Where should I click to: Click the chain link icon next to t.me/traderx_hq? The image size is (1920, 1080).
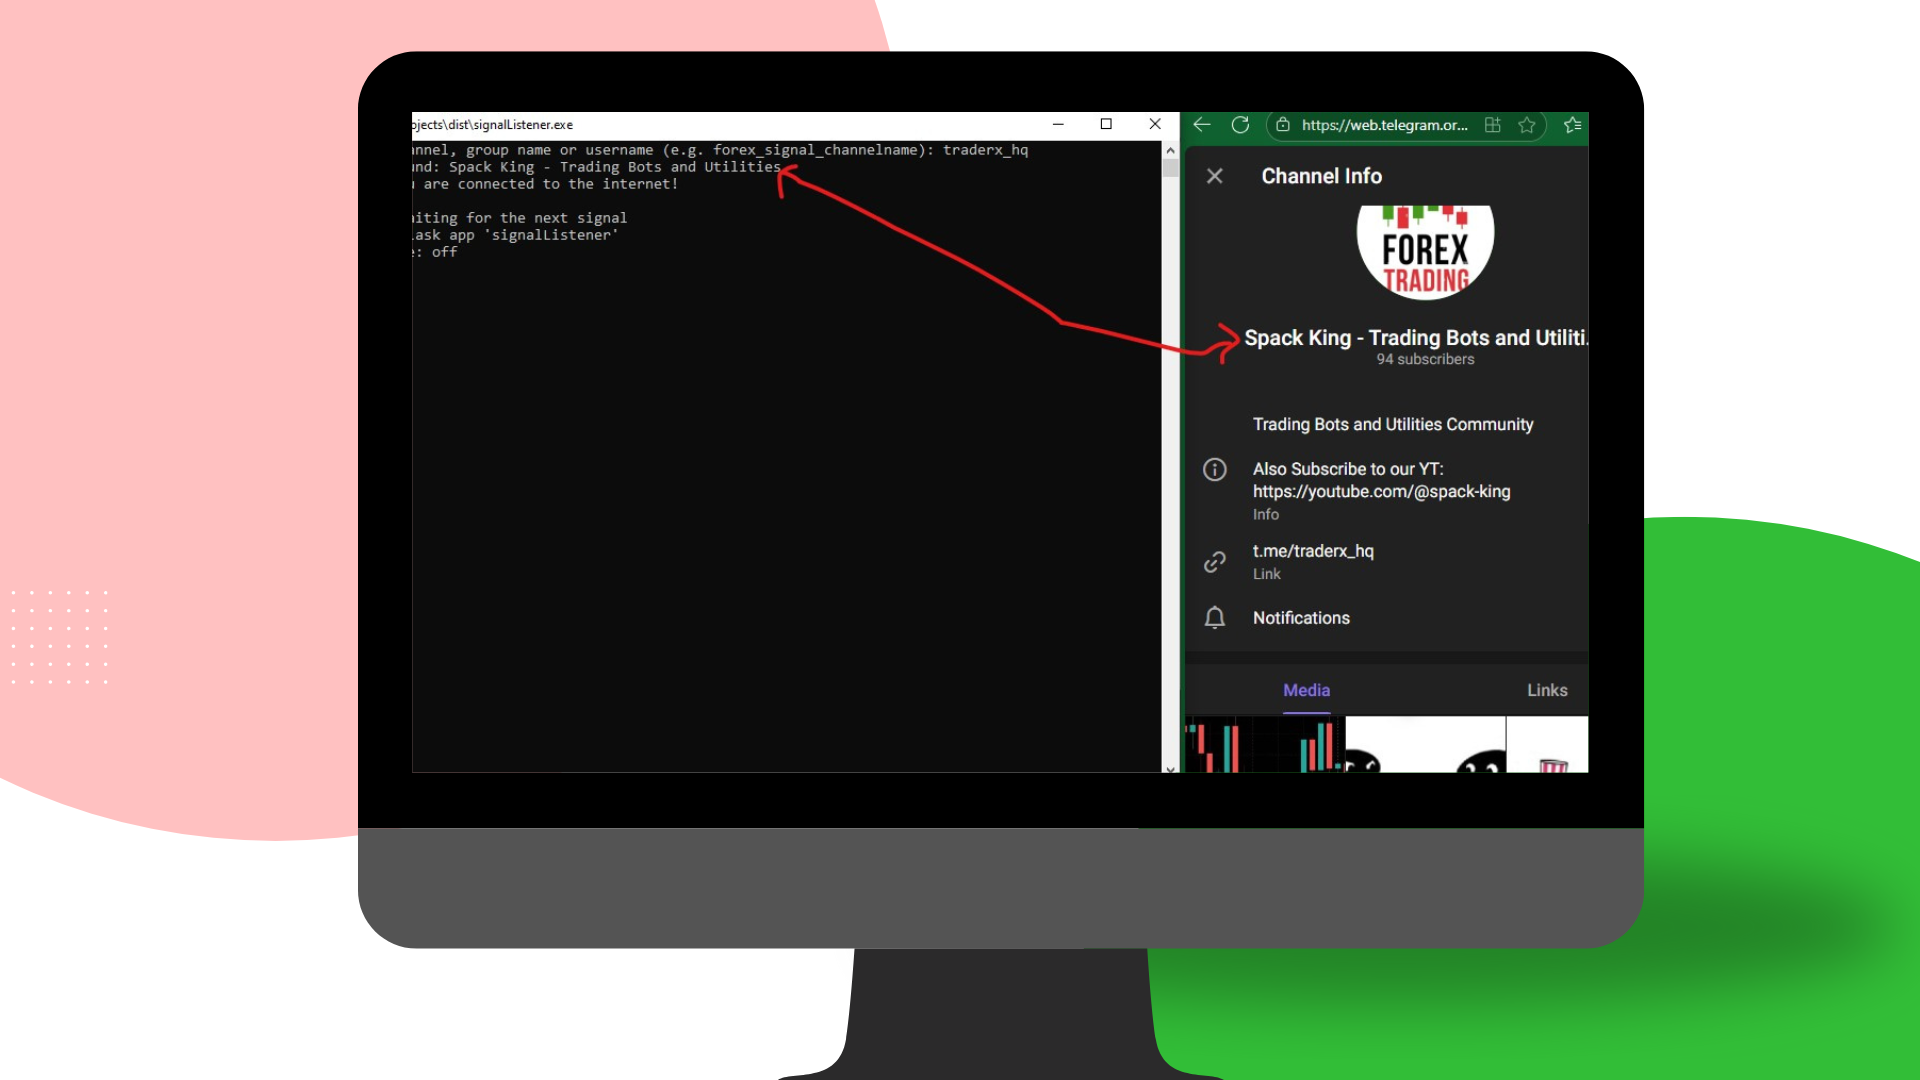[x=1215, y=562]
